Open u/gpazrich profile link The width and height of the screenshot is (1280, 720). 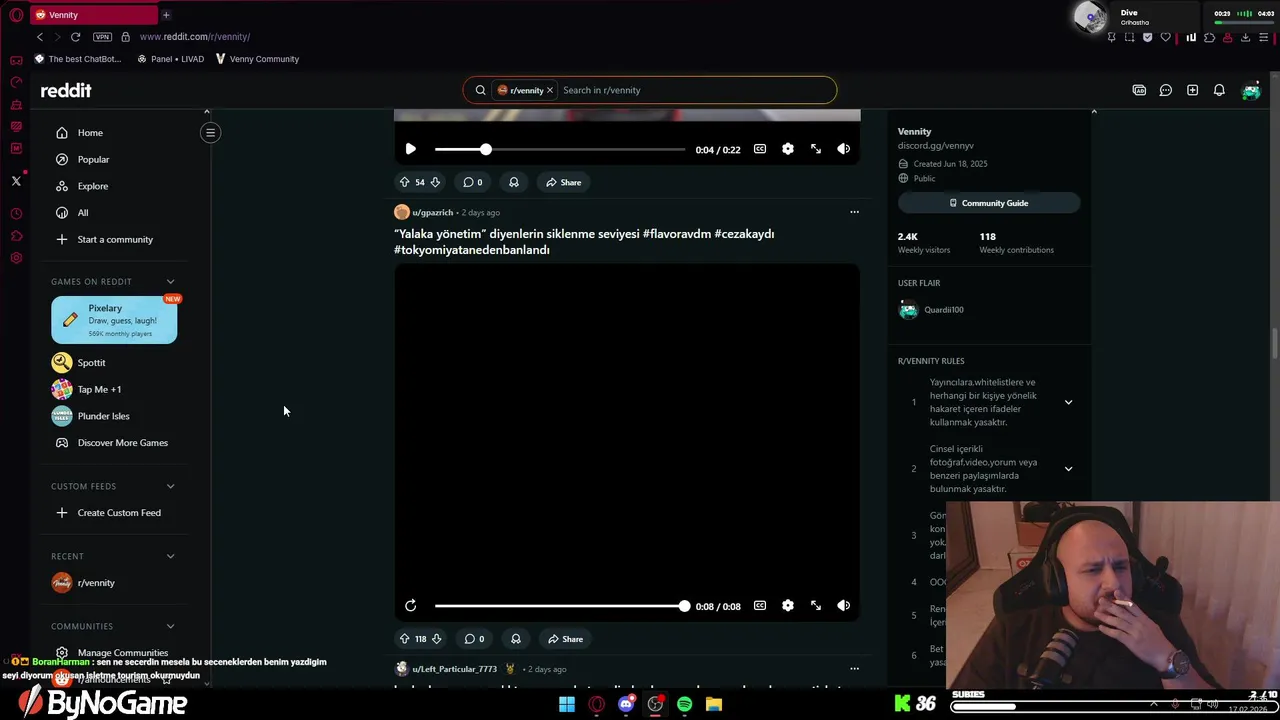tap(432, 212)
